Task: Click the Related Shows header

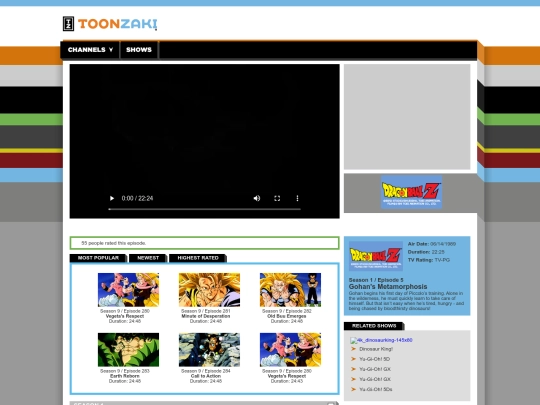Action: click(374, 326)
